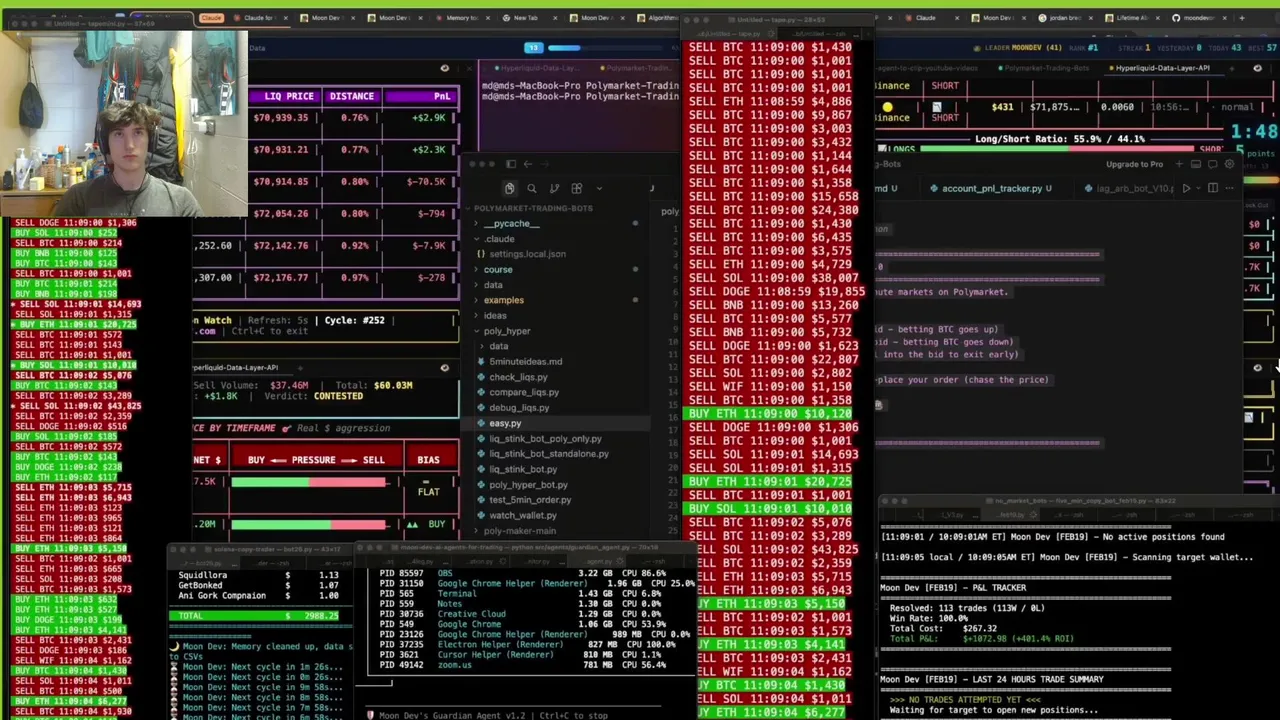
Task: Open the Extensions view icon
Action: [576, 188]
